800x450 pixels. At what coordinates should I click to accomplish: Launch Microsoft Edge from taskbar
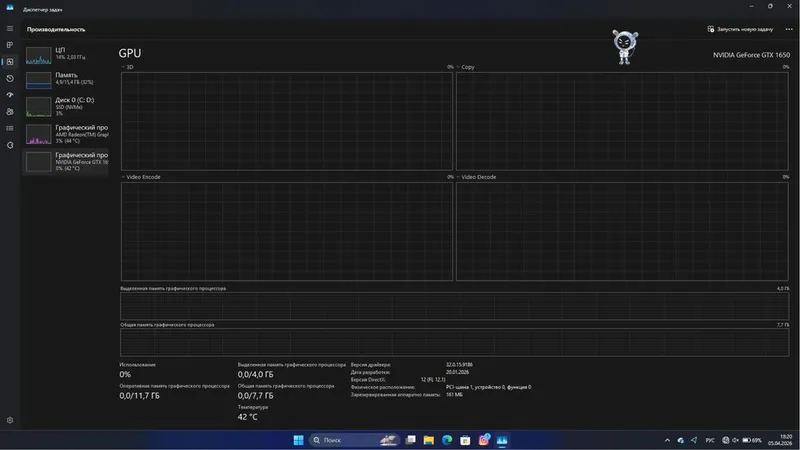[x=447, y=440]
